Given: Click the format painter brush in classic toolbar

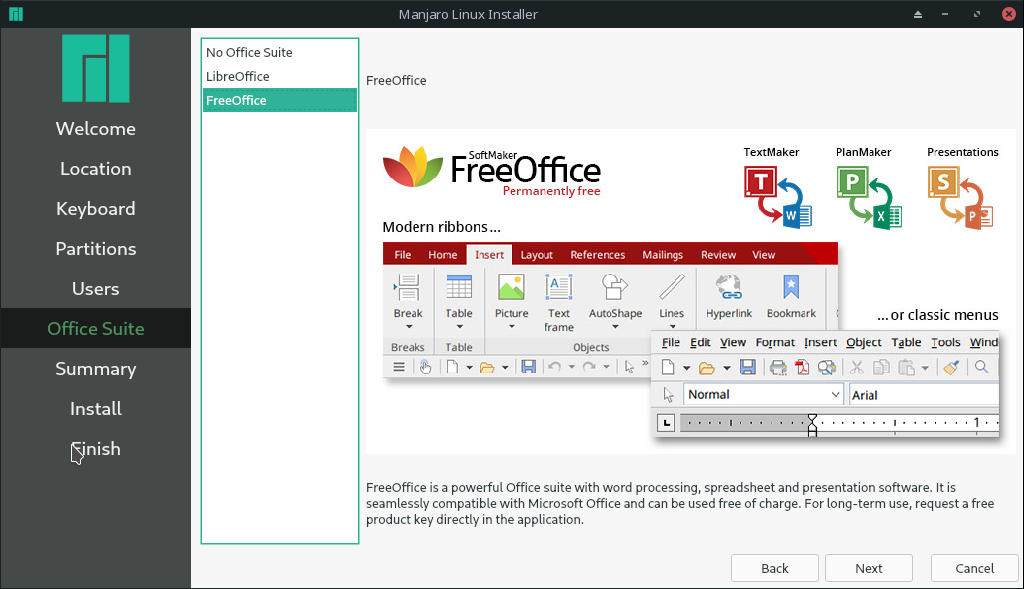Looking at the screenshot, I should click(x=952, y=368).
